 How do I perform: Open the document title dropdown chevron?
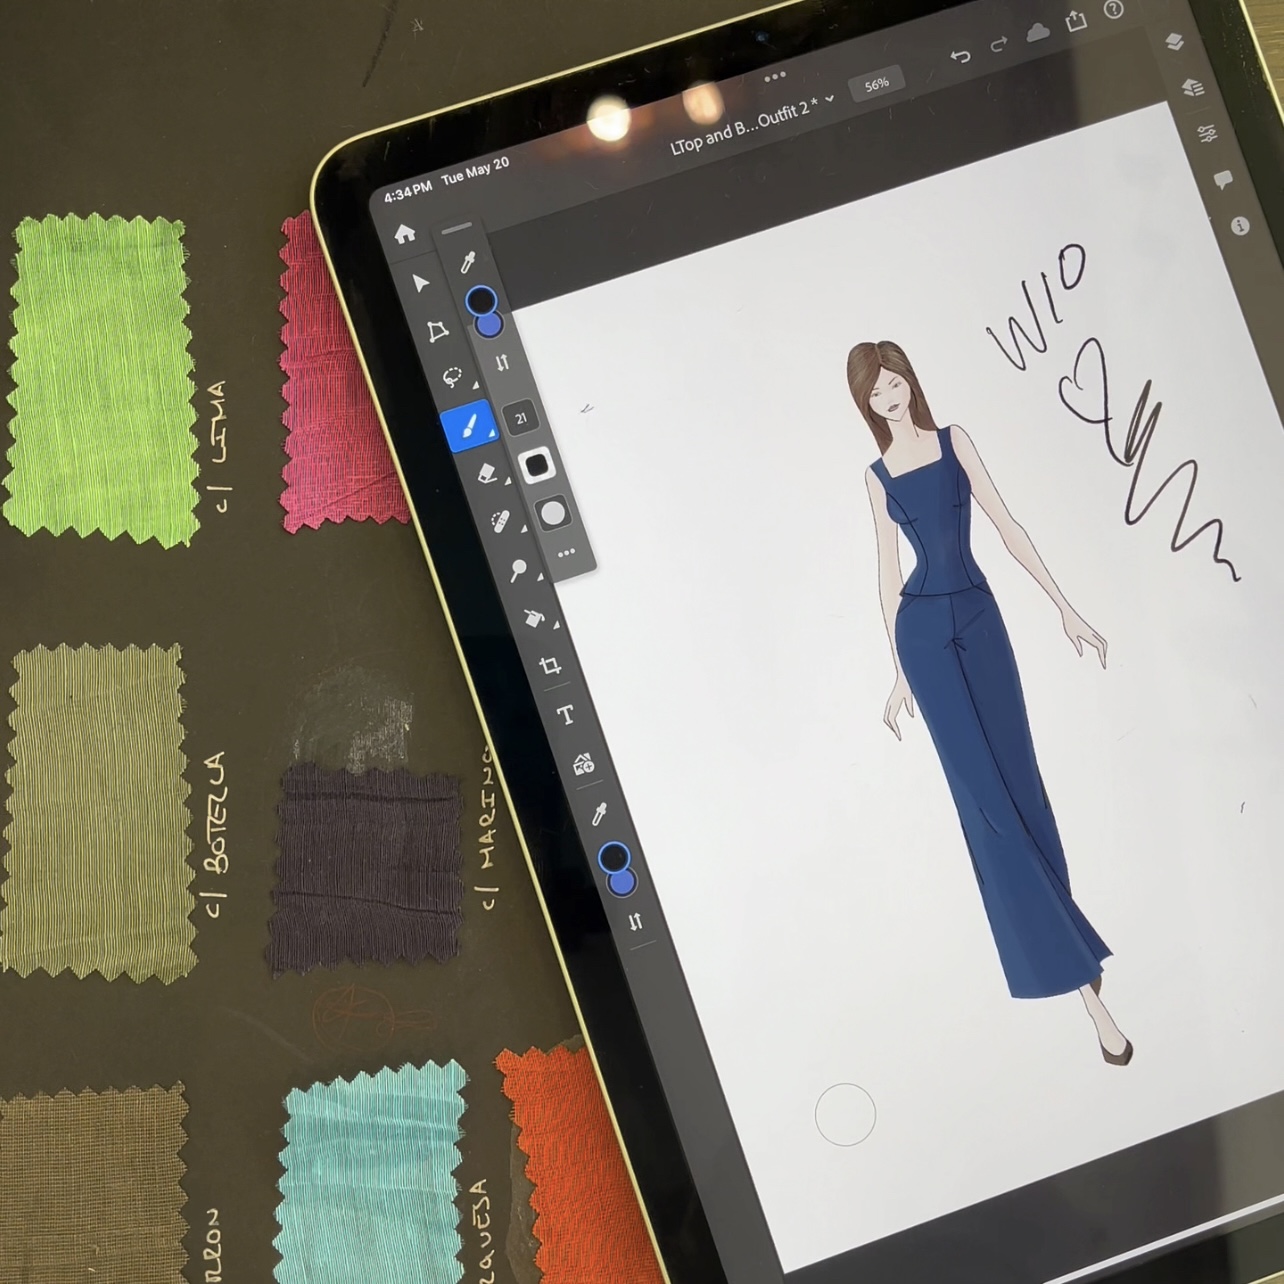829,99
